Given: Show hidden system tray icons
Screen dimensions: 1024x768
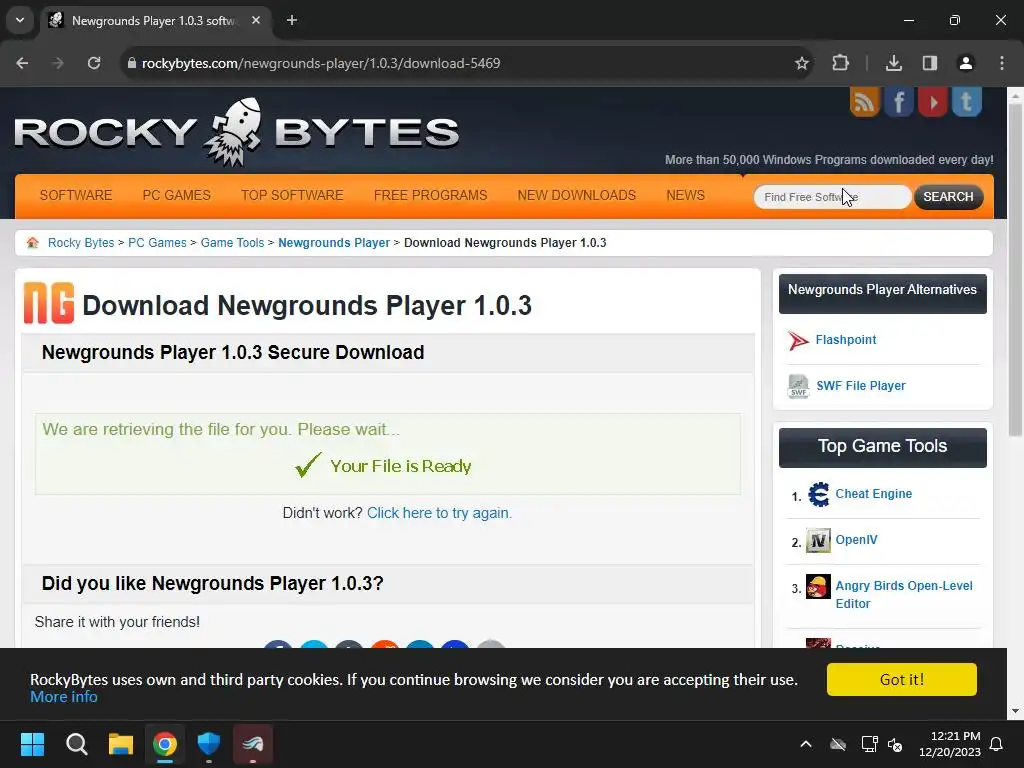Looking at the screenshot, I should tap(806, 744).
